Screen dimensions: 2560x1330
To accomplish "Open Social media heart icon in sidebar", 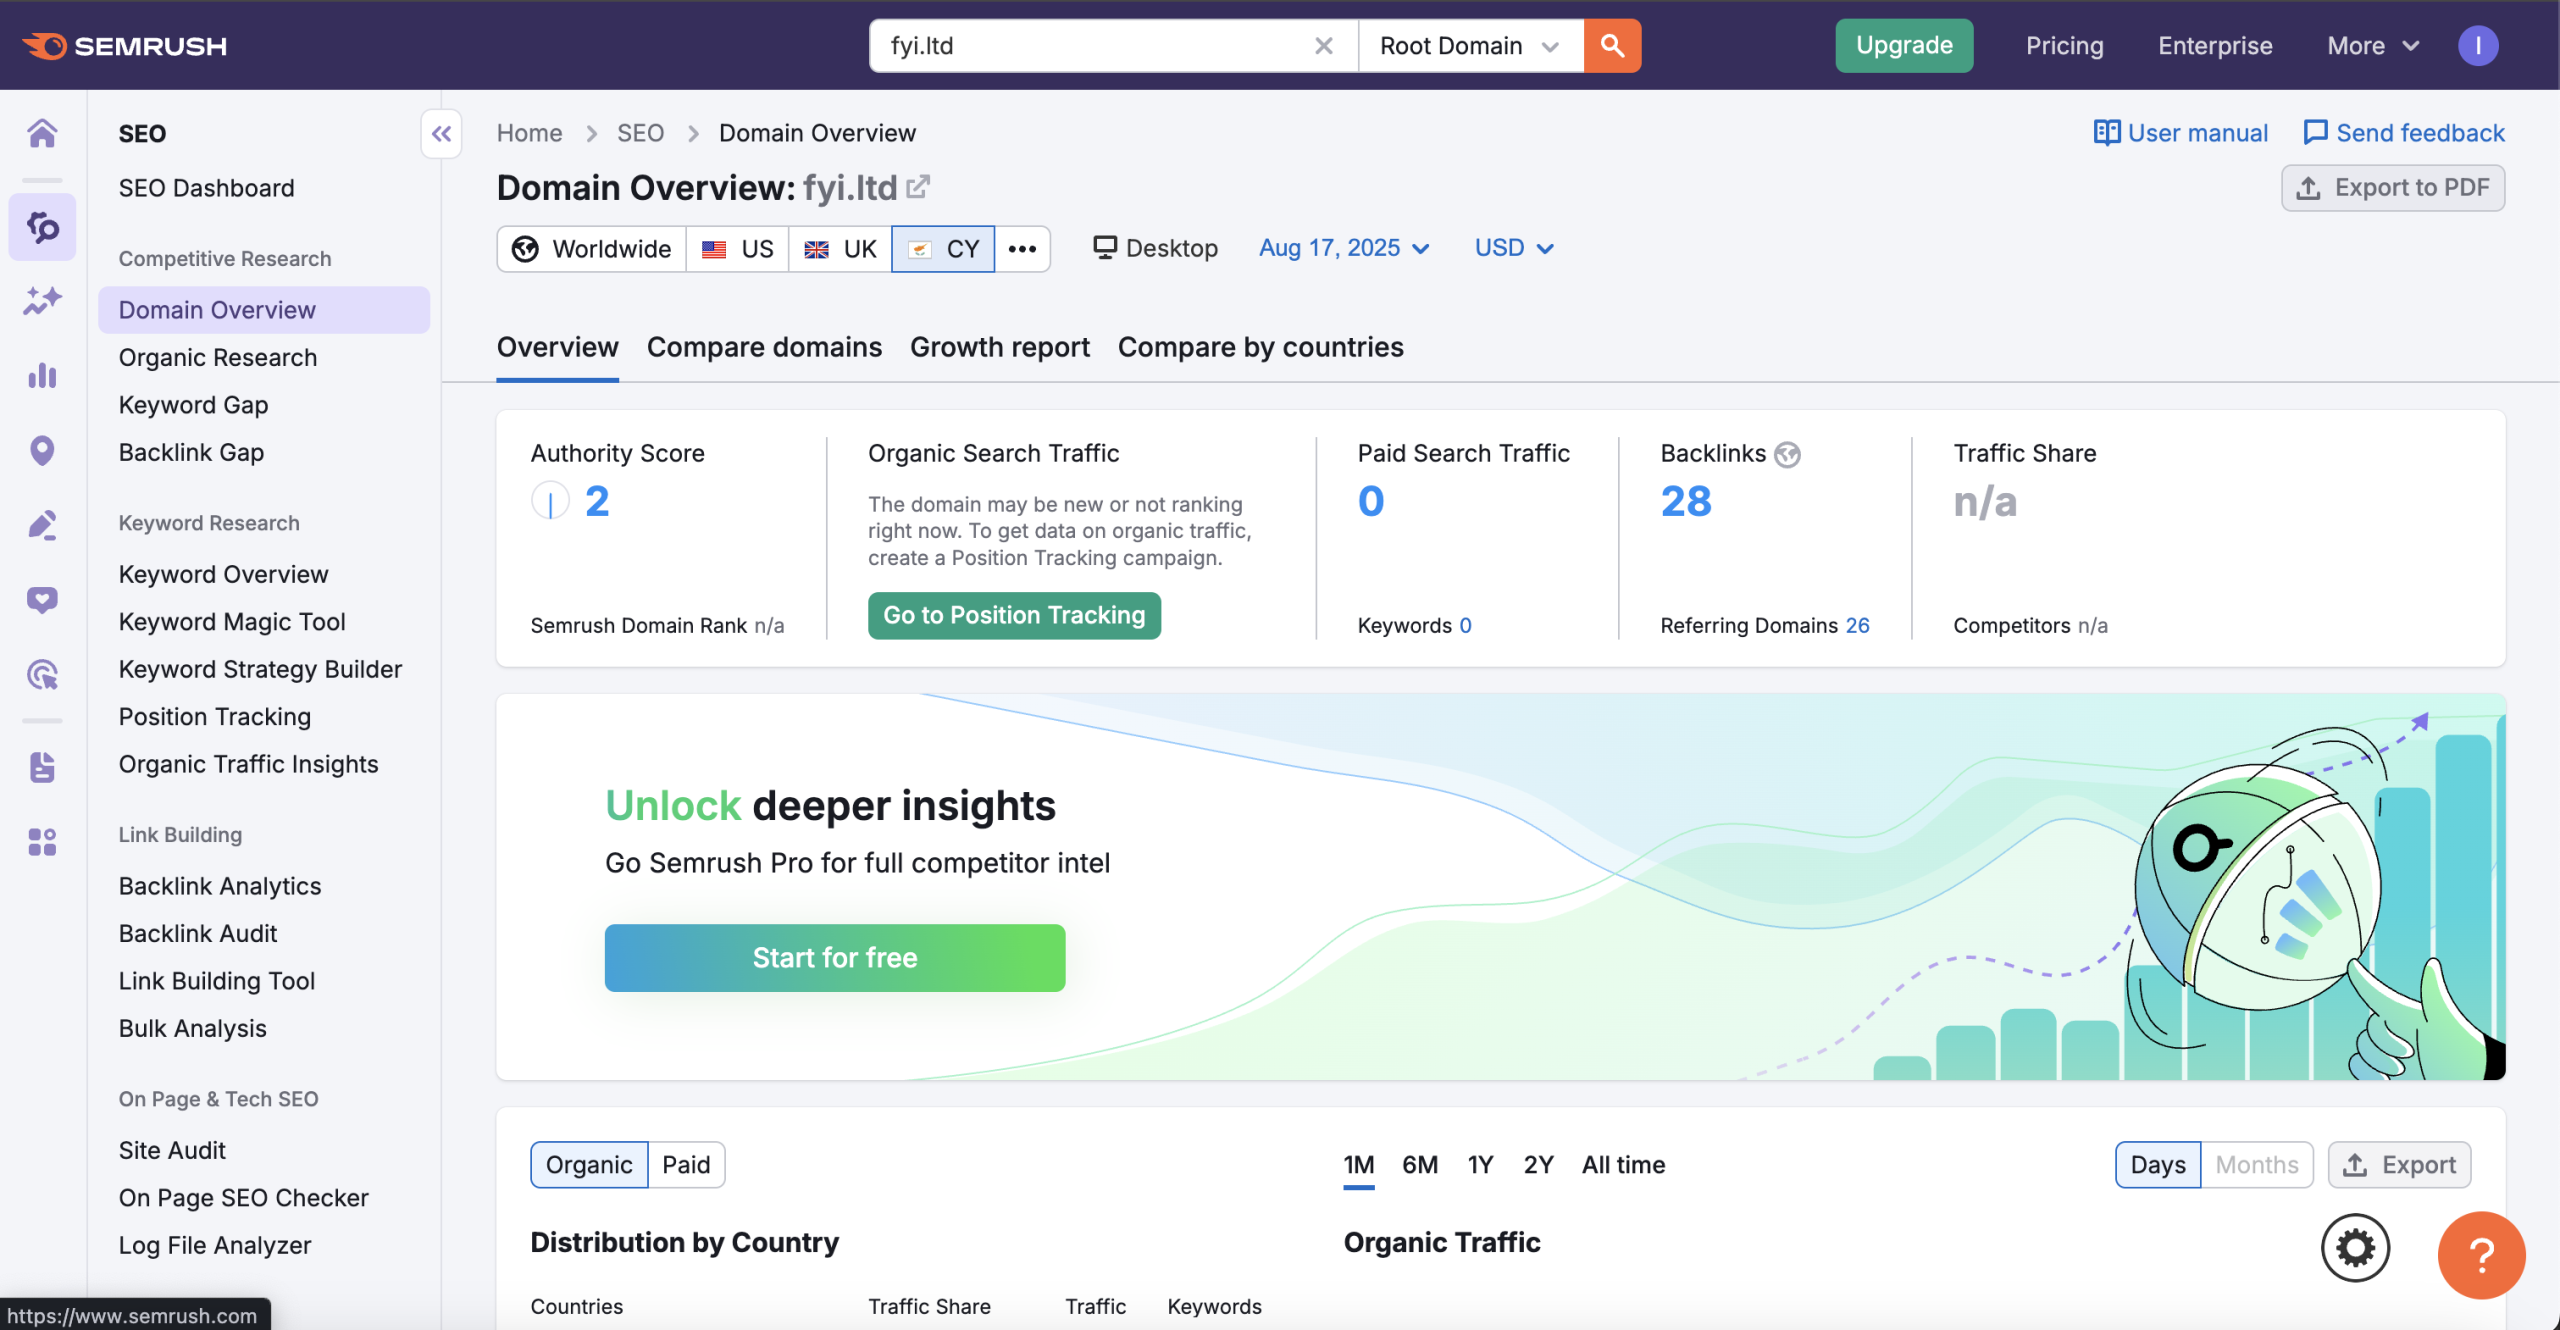I will [41, 599].
